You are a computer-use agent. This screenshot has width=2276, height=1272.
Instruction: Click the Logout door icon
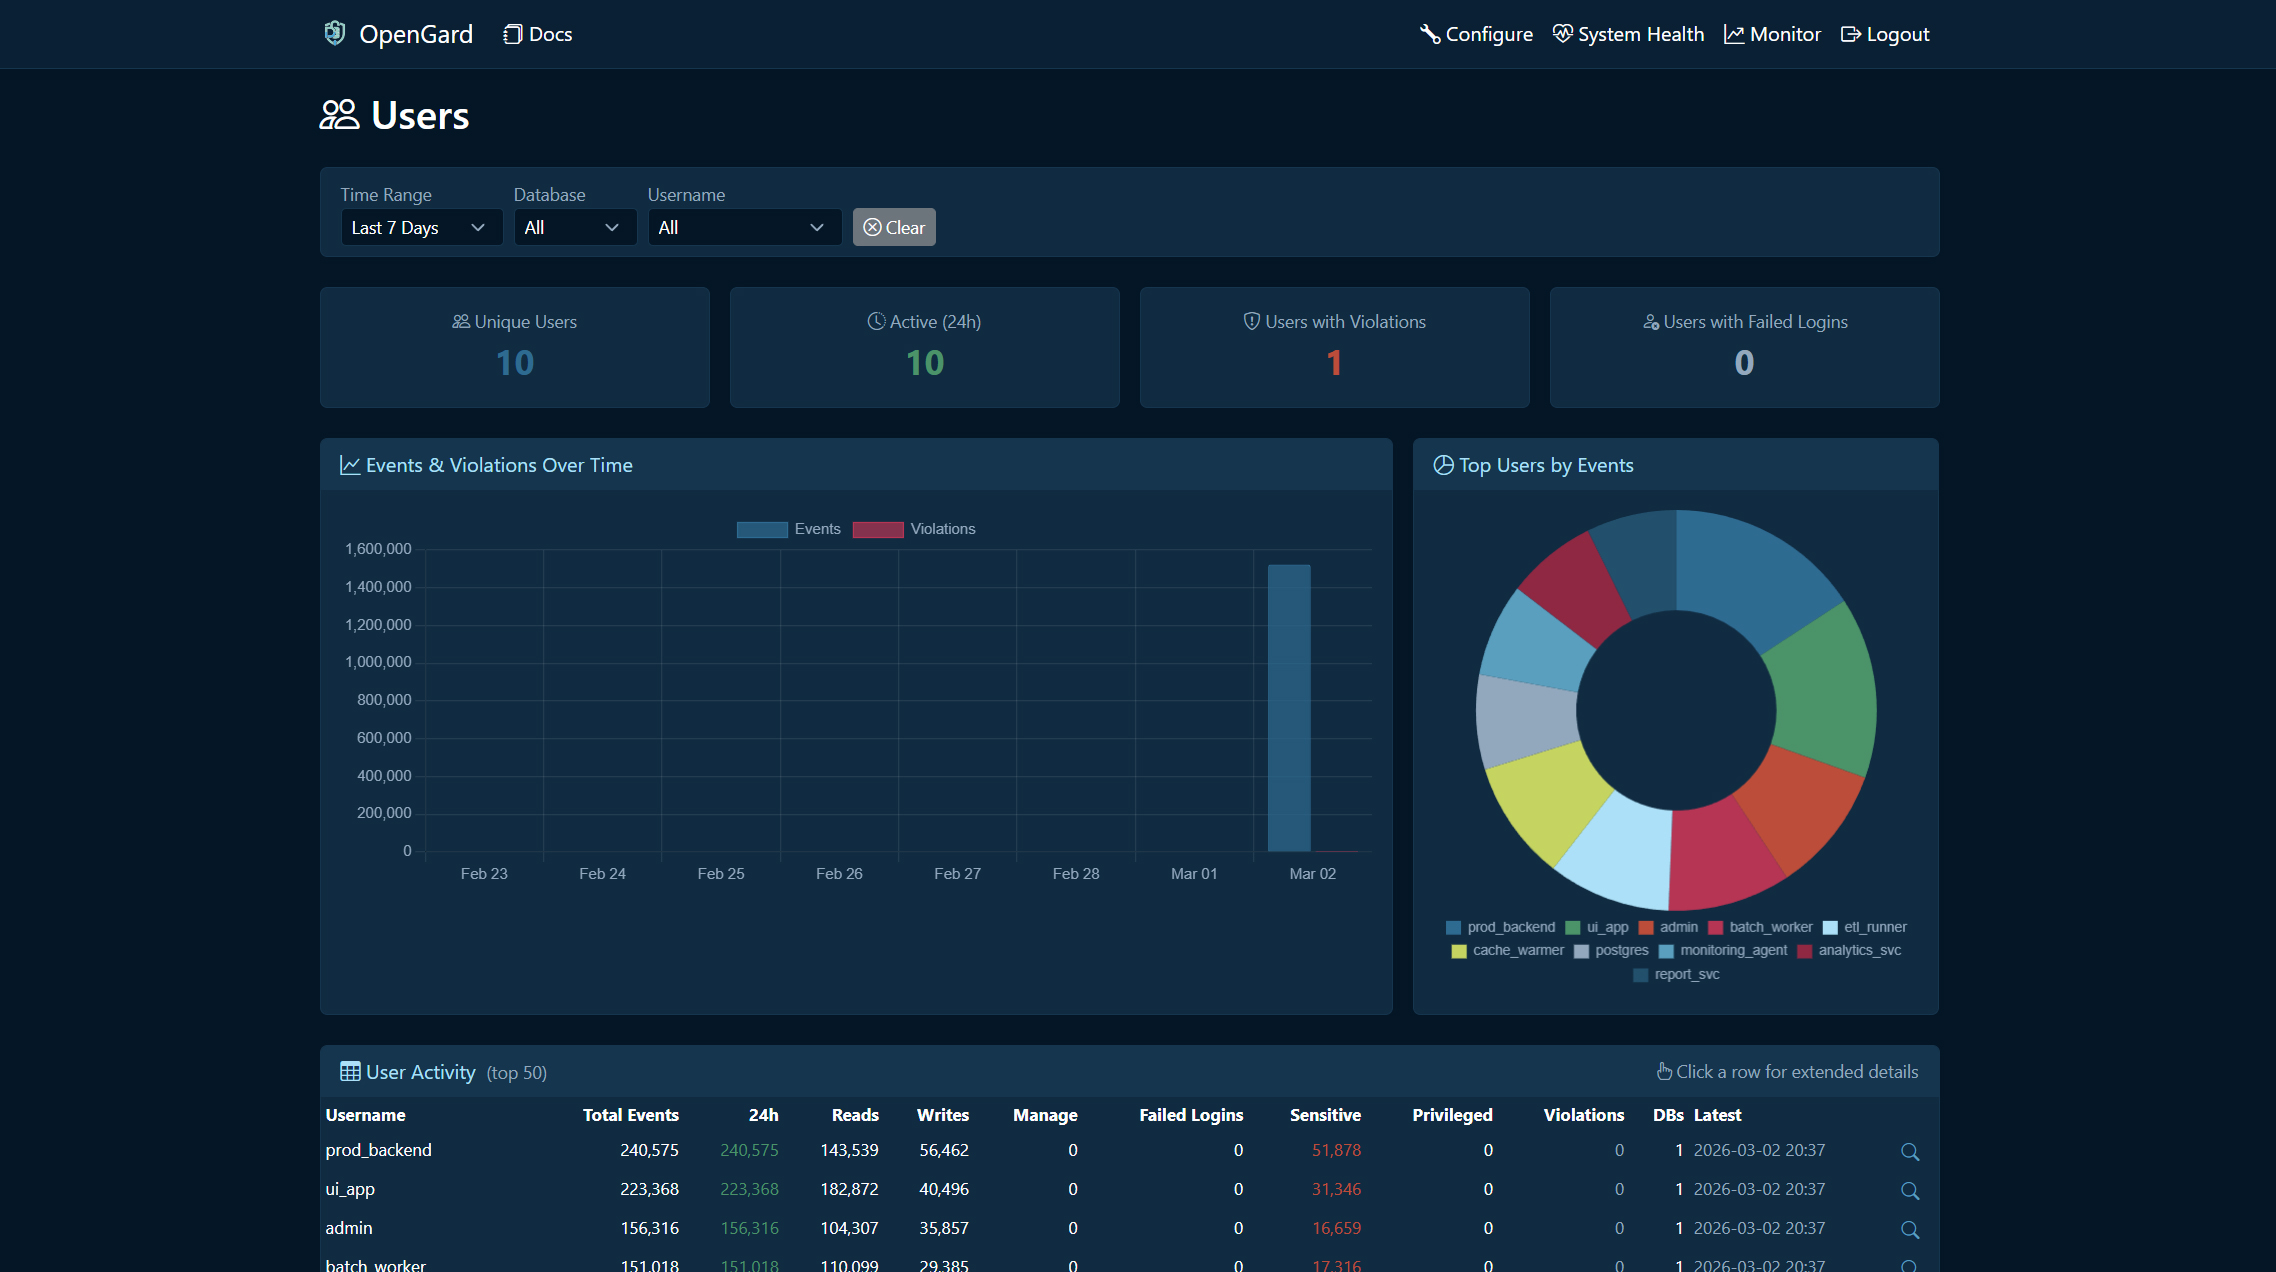pyautogui.click(x=1850, y=33)
